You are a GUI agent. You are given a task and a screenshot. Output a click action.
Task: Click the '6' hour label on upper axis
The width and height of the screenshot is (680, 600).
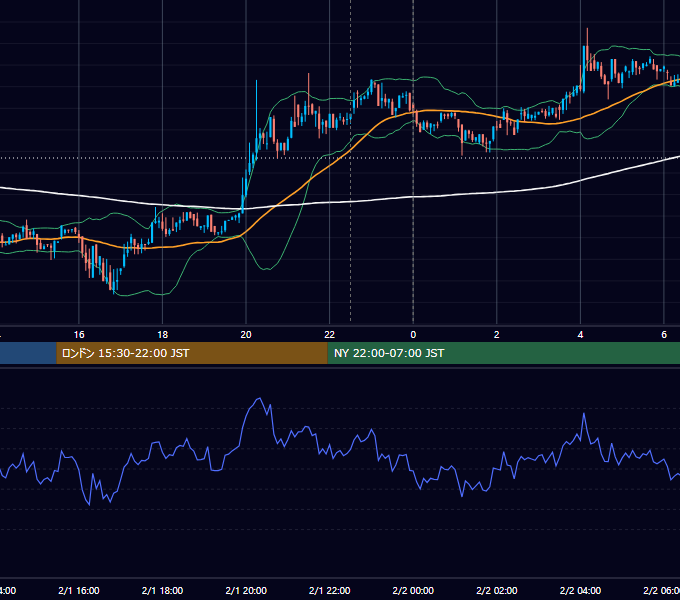click(664, 335)
